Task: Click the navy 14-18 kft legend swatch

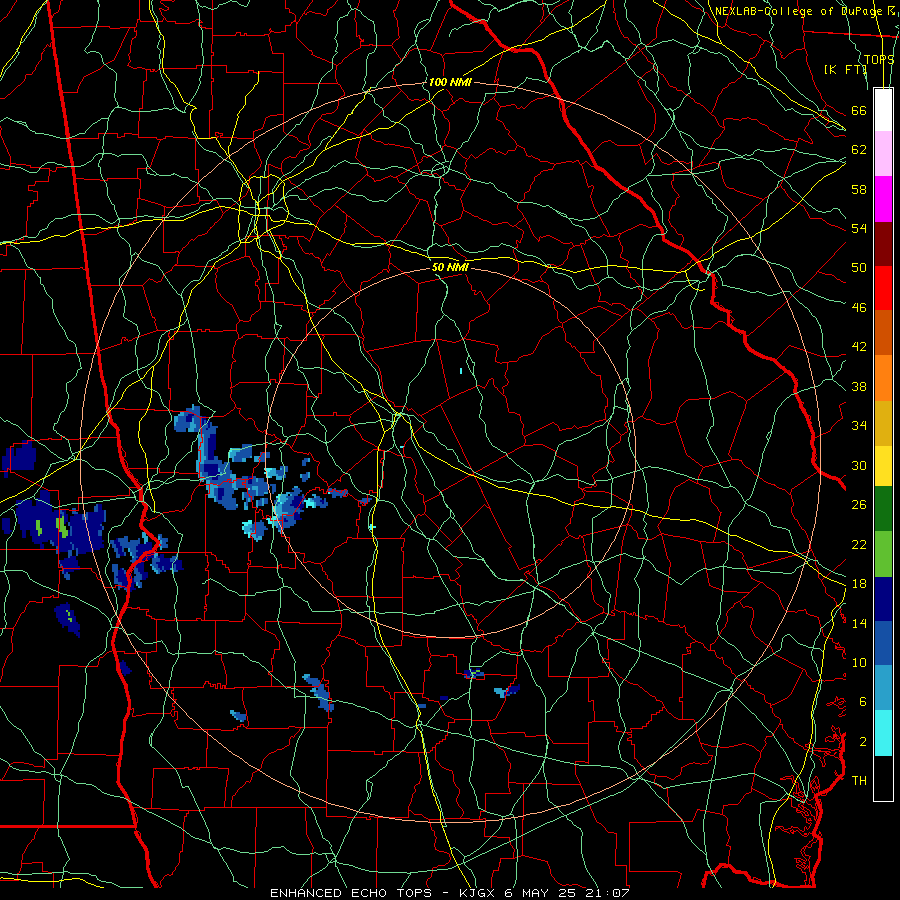Action: point(883,599)
